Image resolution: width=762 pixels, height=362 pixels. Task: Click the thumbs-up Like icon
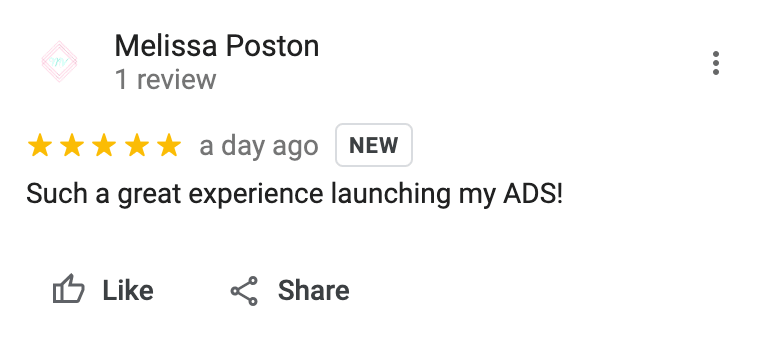click(69, 289)
